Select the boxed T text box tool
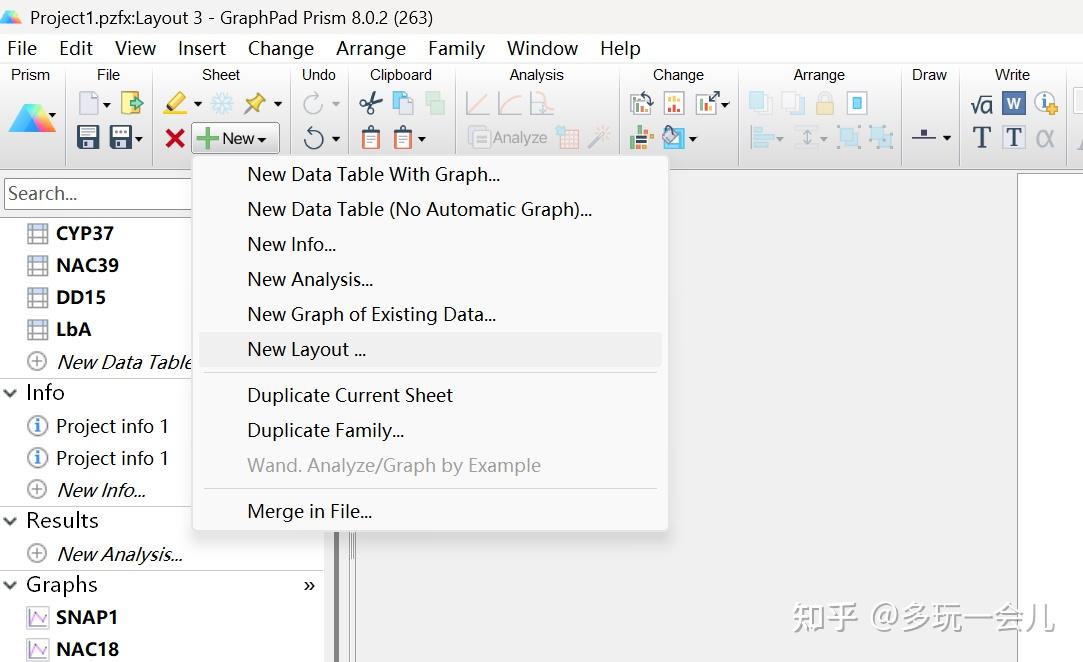This screenshot has width=1083, height=662. click(1013, 138)
